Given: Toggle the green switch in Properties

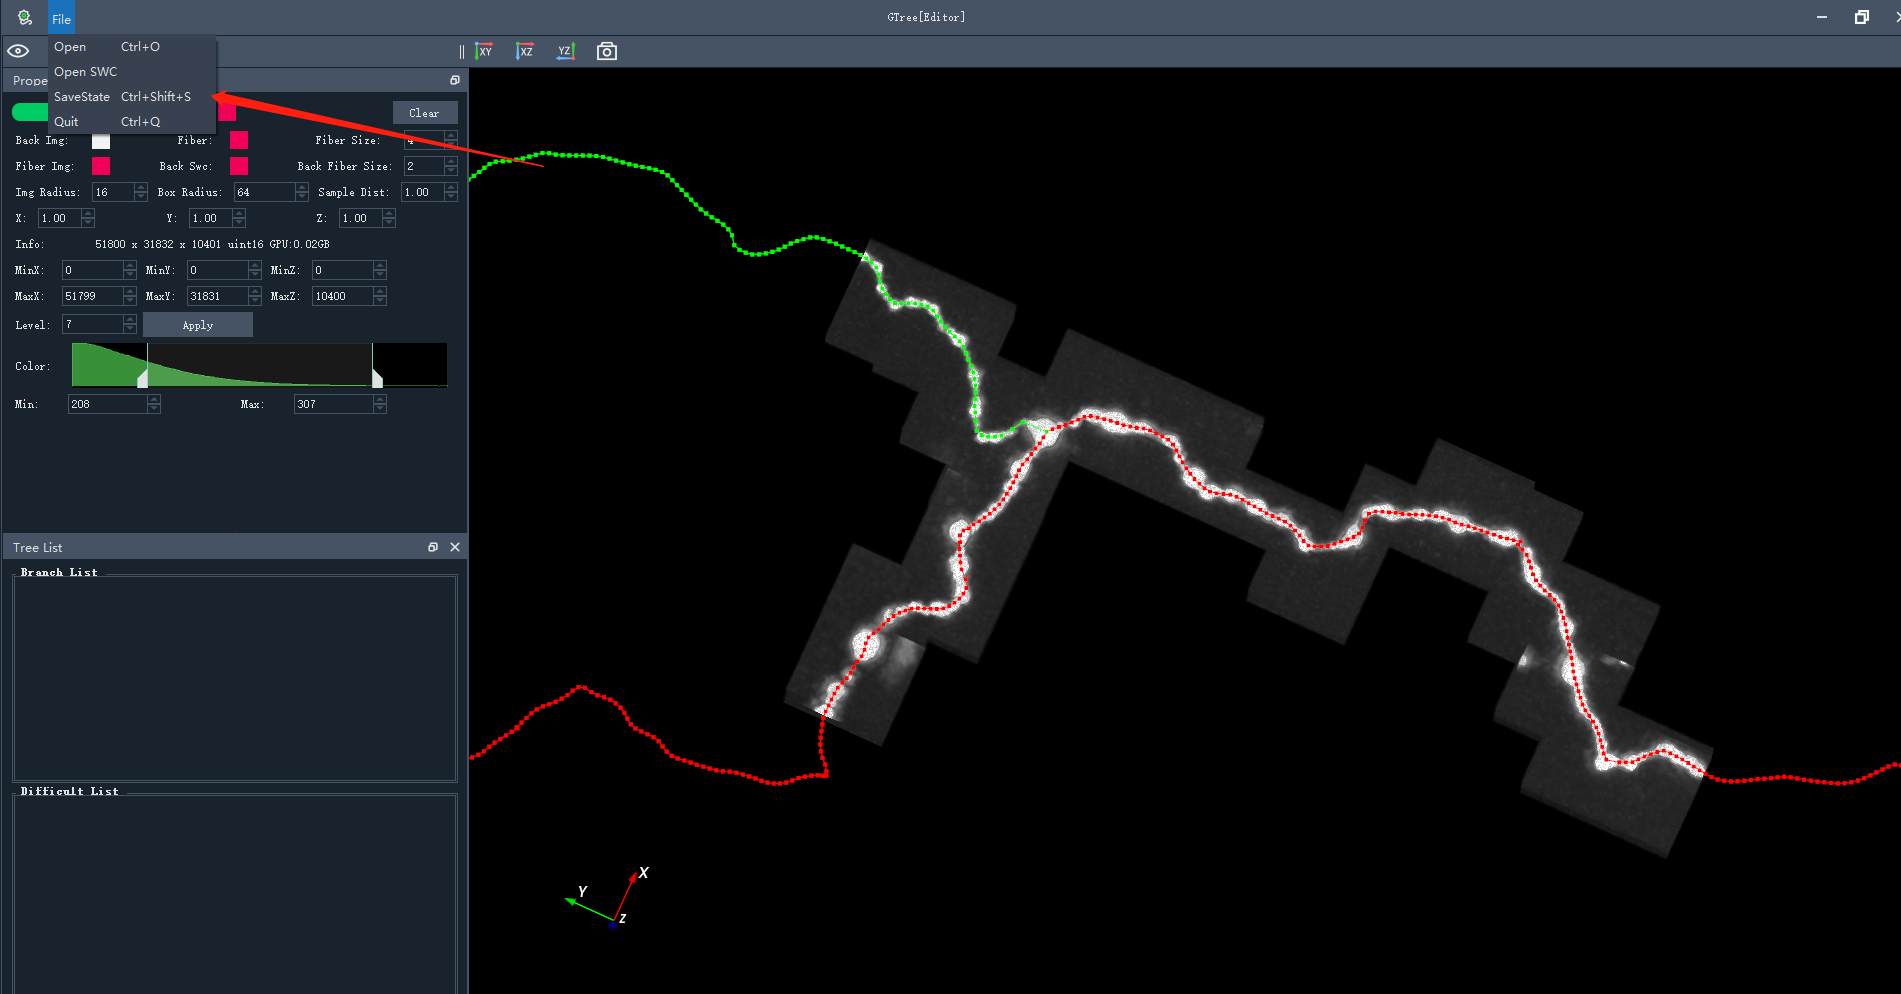Looking at the screenshot, I should [29, 112].
